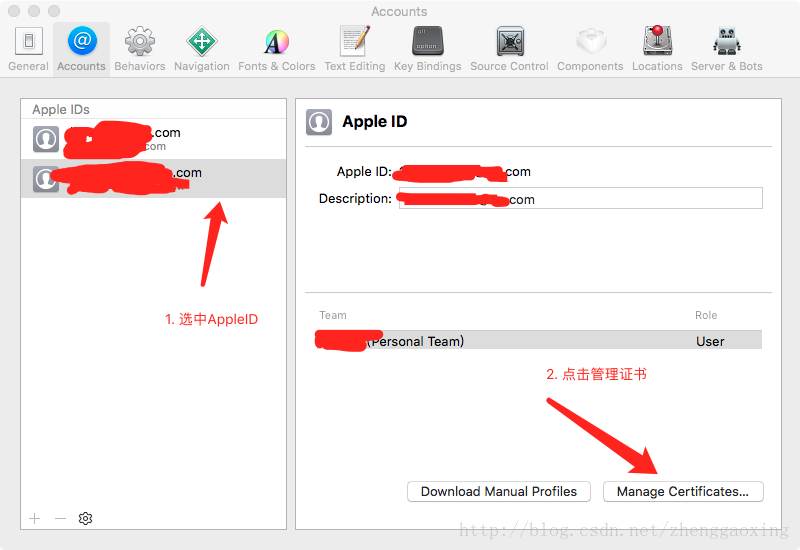Image resolution: width=800 pixels, height=550 pixels.
Task: Click Manage Certificates... button
Action: [683, 491]
